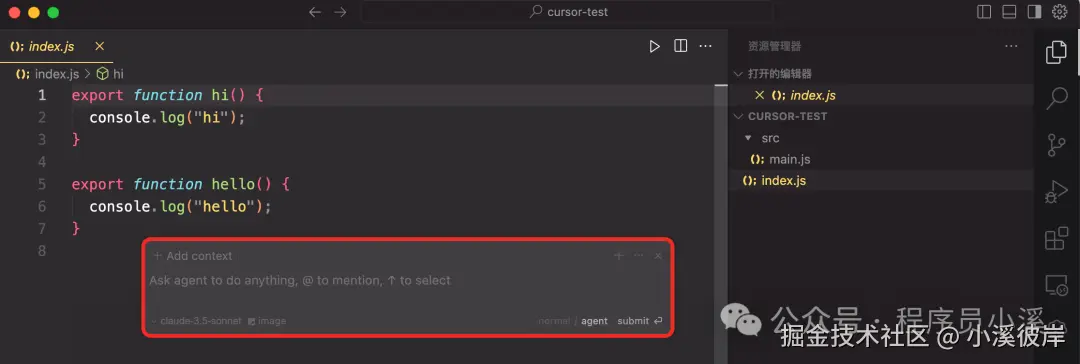1080x364 pixels.
Task: Open main.js in the file tree
Action: coord(789,159)
